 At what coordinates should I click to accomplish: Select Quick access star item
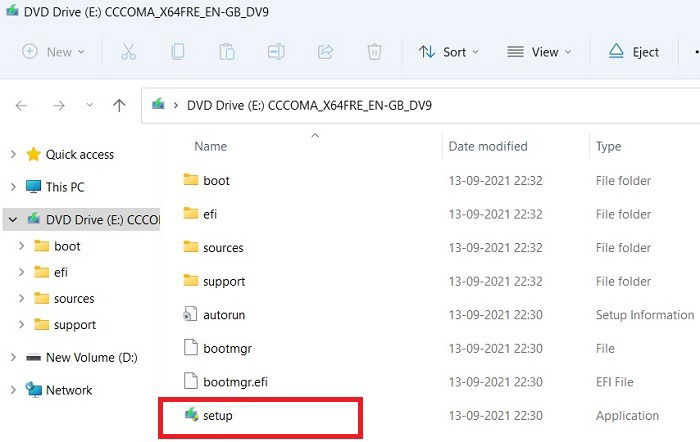point(70,154)
